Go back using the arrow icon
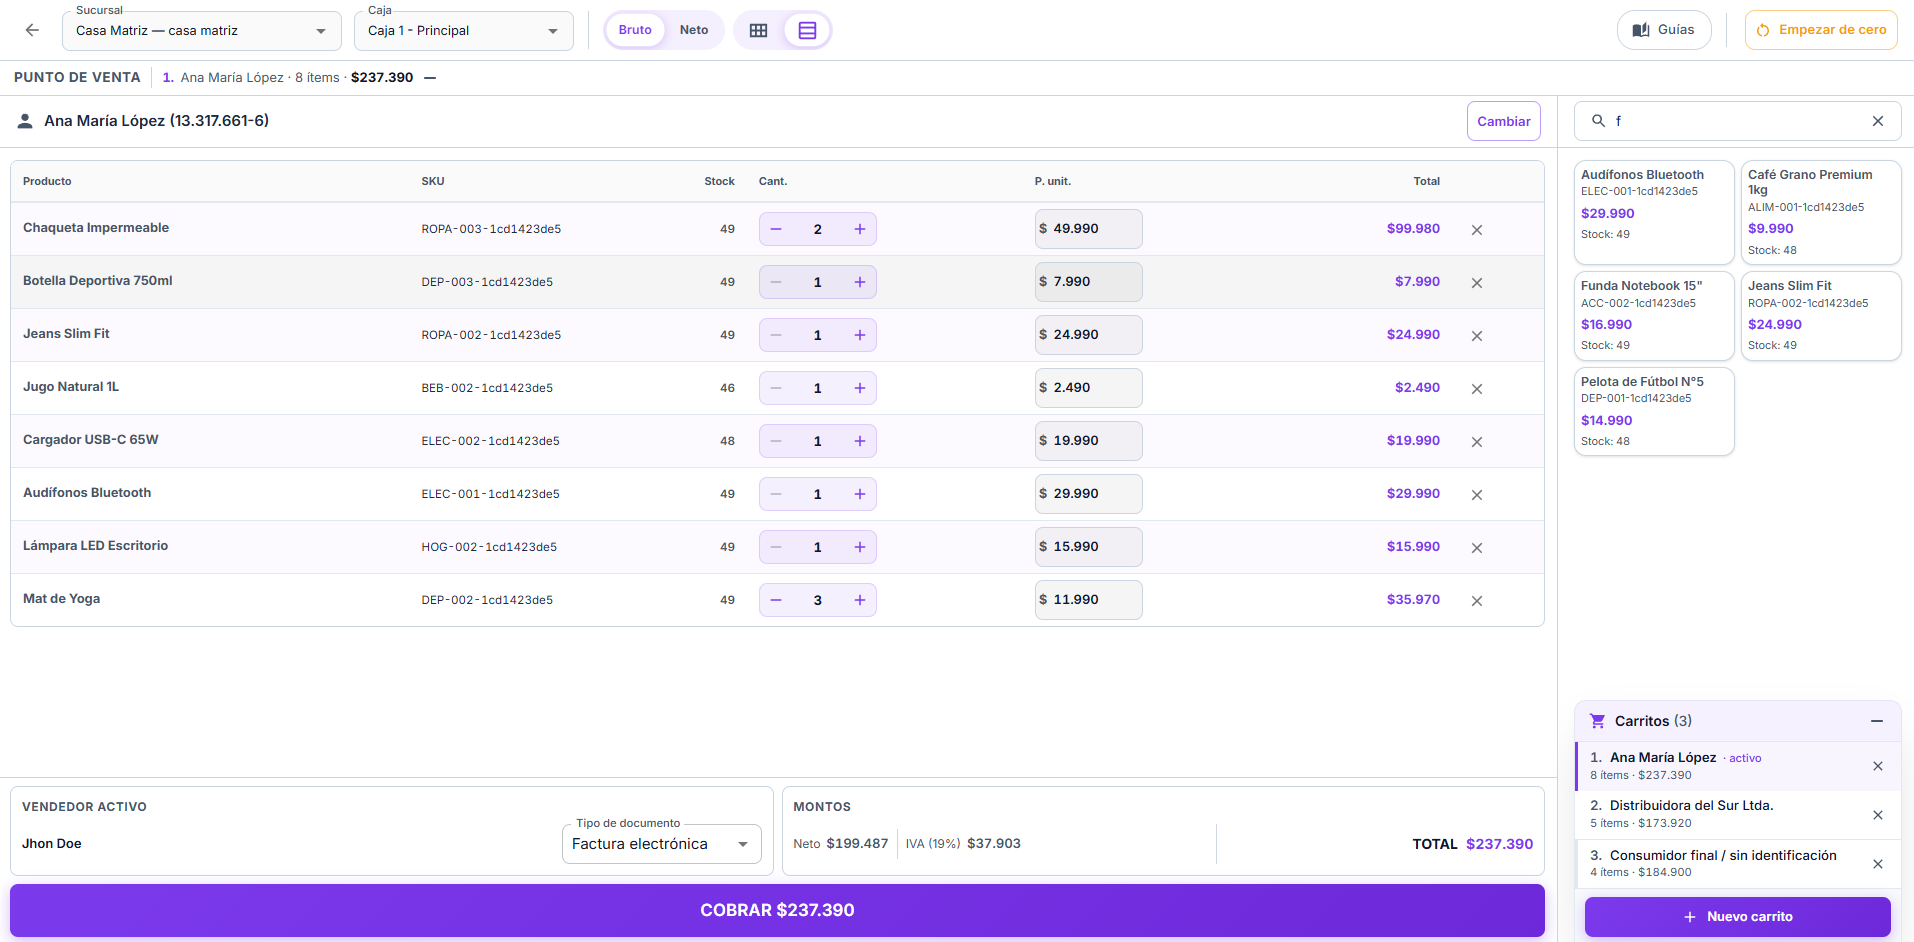1914x942 pixels. (x=32, y=30)
